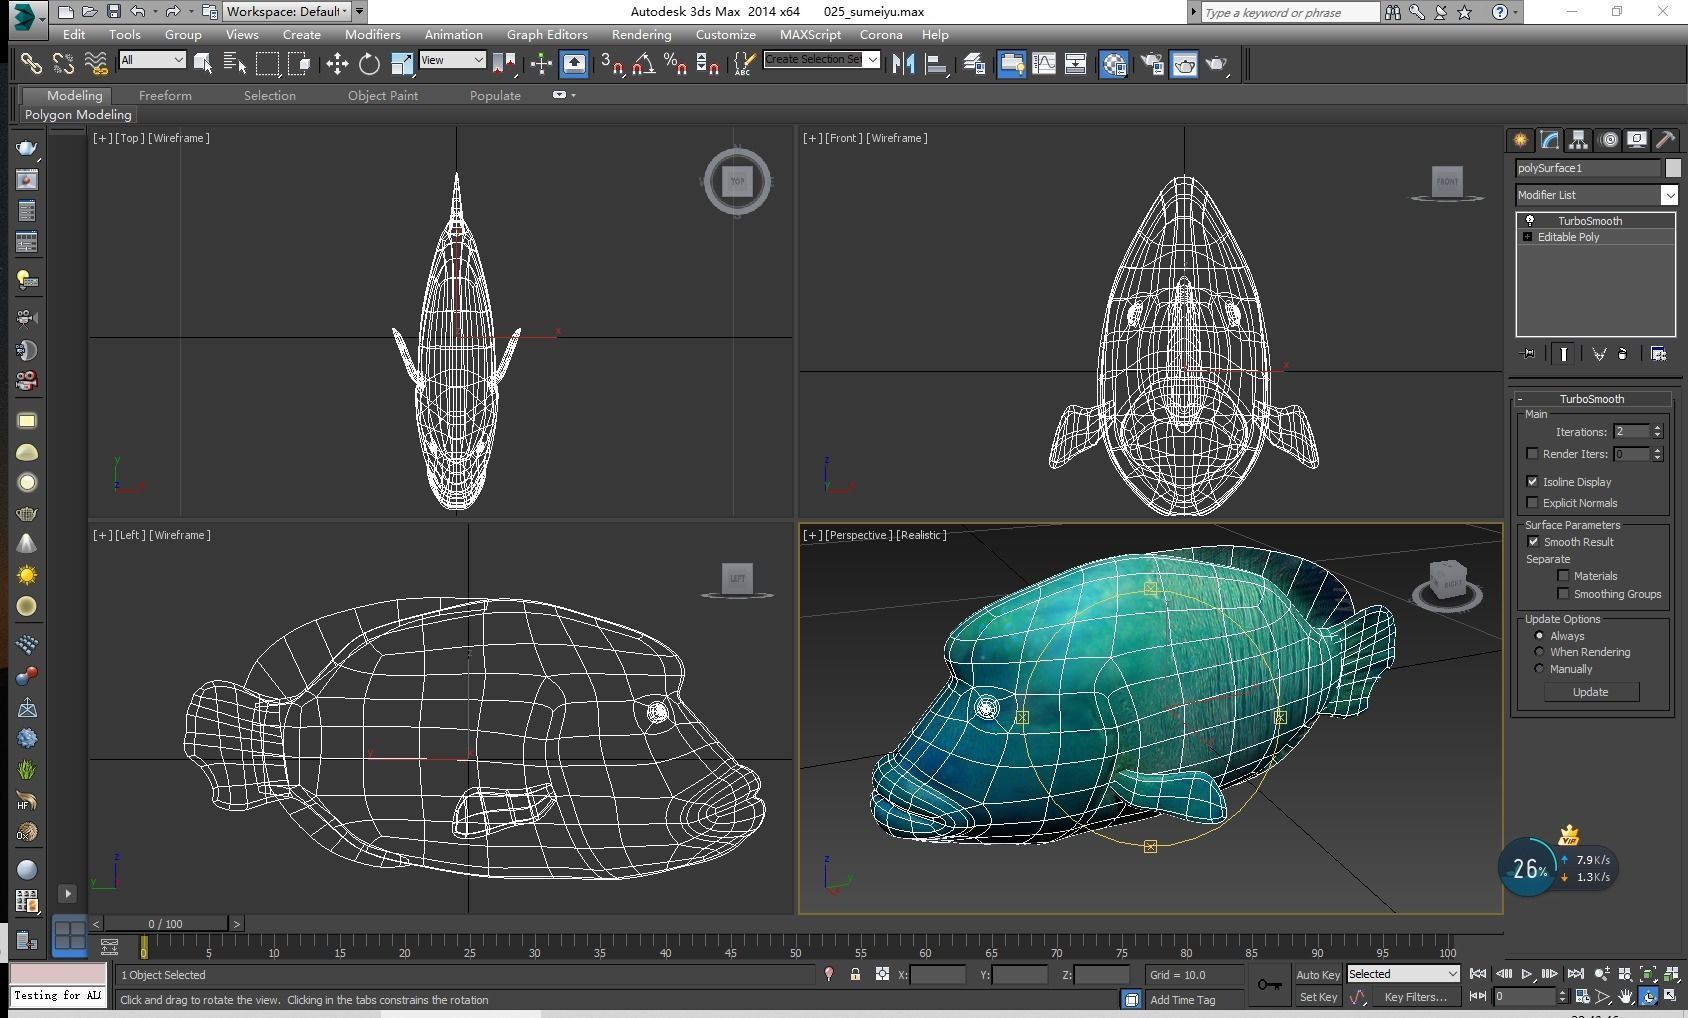Open the Modifiers menu
1688x1018 pixels.
tap(372, 34)
